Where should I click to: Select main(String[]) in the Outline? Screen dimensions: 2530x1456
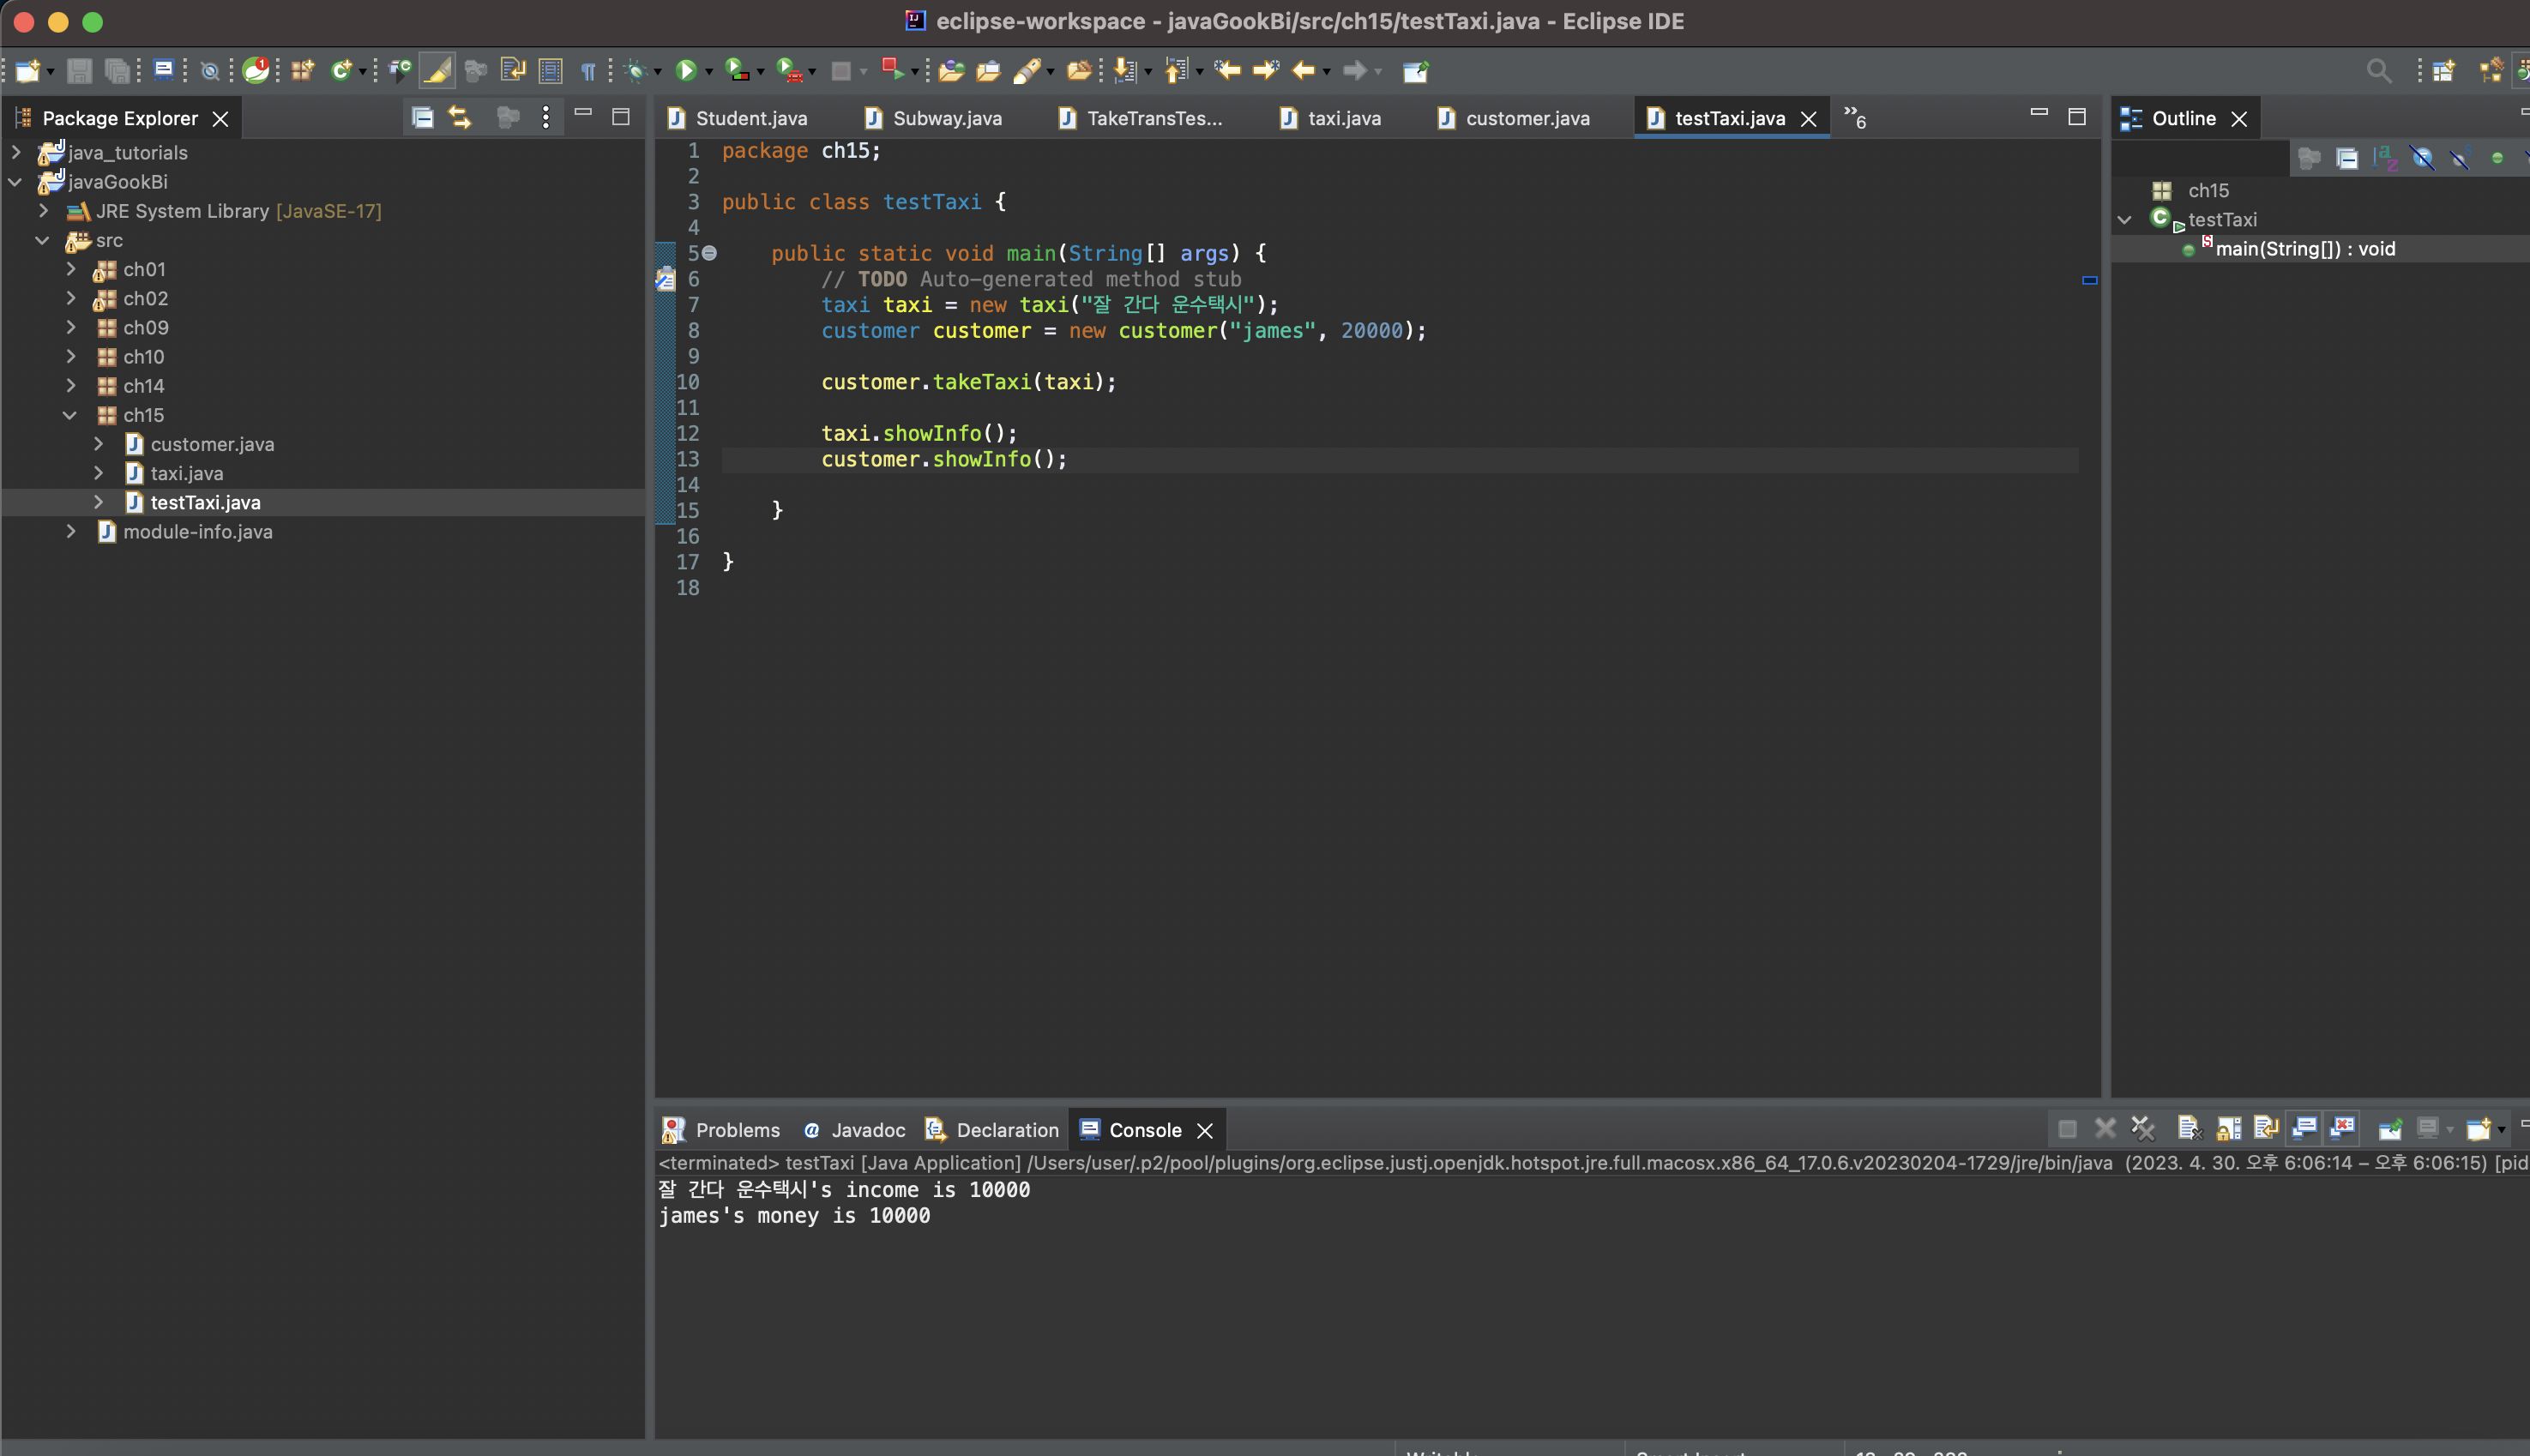[x=2304, y=249]
